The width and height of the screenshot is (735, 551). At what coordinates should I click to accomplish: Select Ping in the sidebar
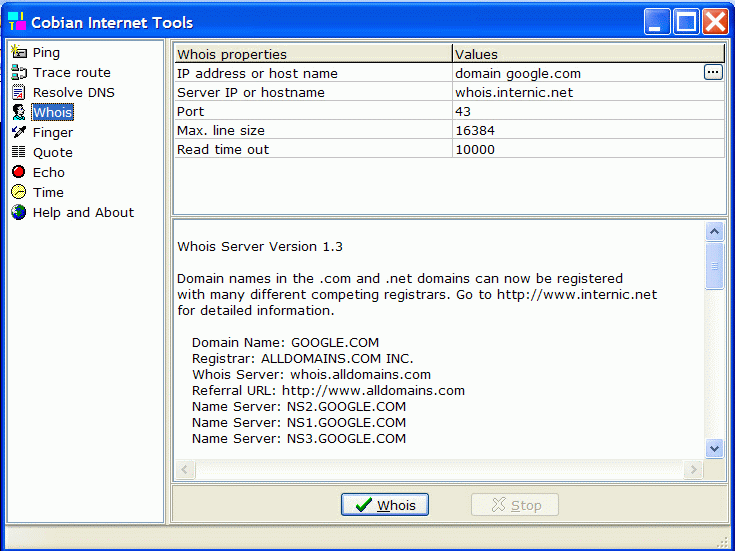(x=46, y=53)
